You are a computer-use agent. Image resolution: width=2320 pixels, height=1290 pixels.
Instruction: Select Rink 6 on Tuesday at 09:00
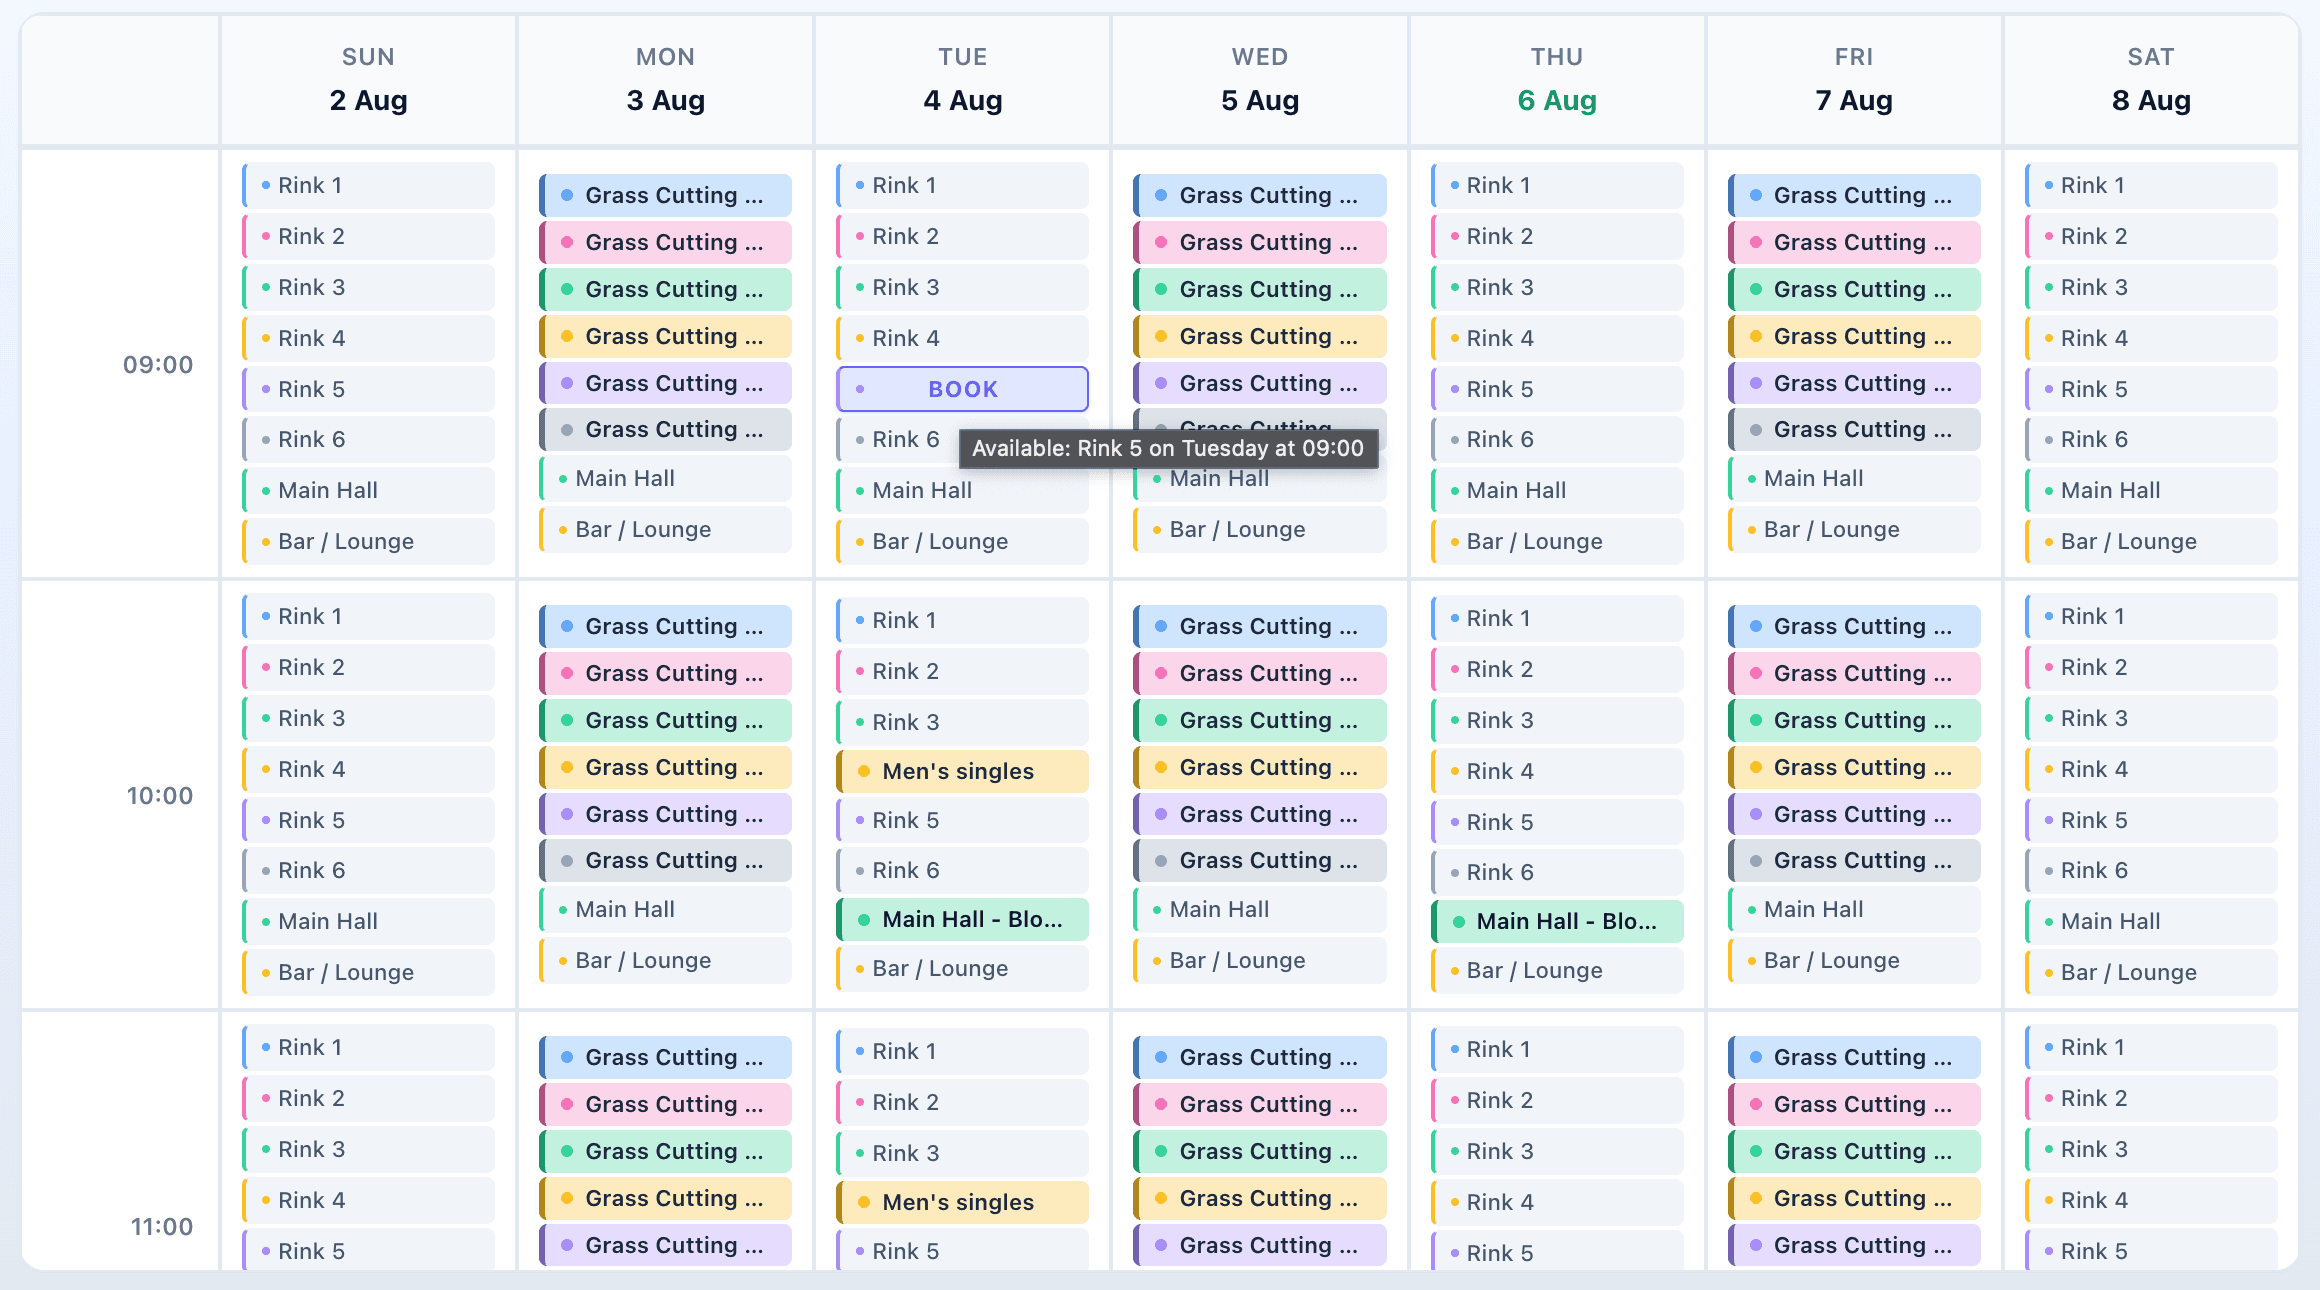click(896, 439)
